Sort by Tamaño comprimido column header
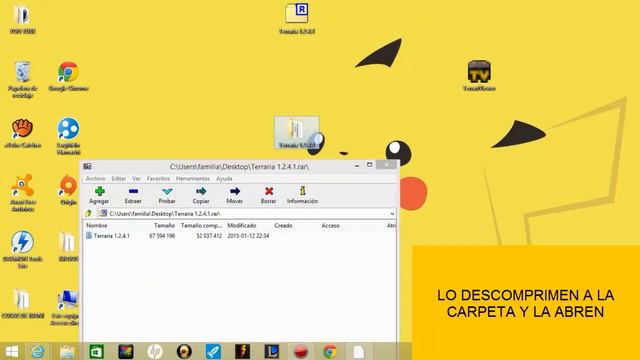The height and width of the screenshot is (360, 640). pos(201,225)
